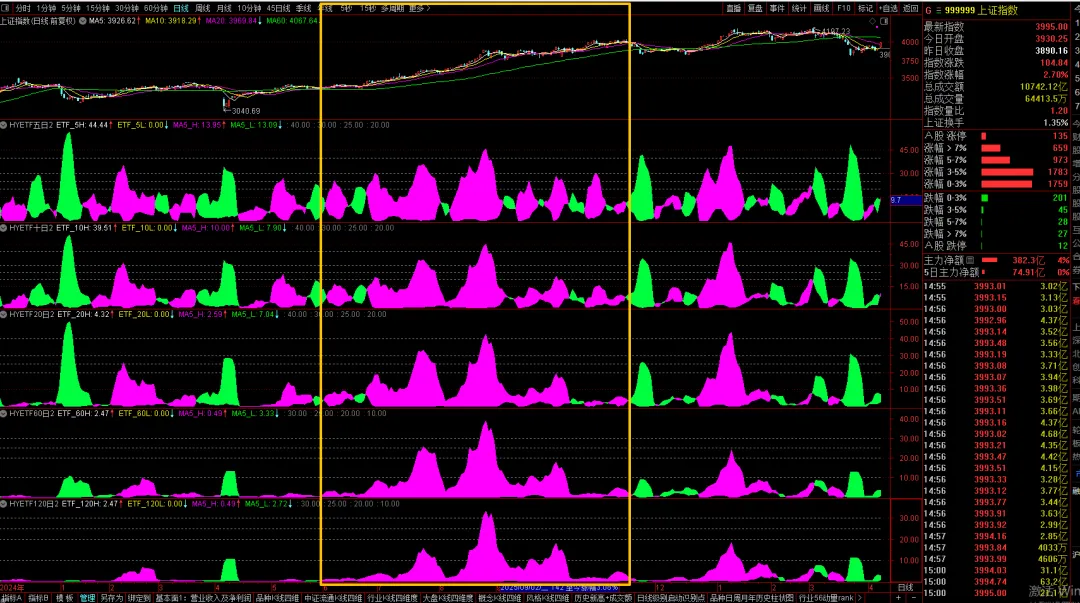
Task: Click 绑定到 in bottom bar
Action: coord(138,597)
